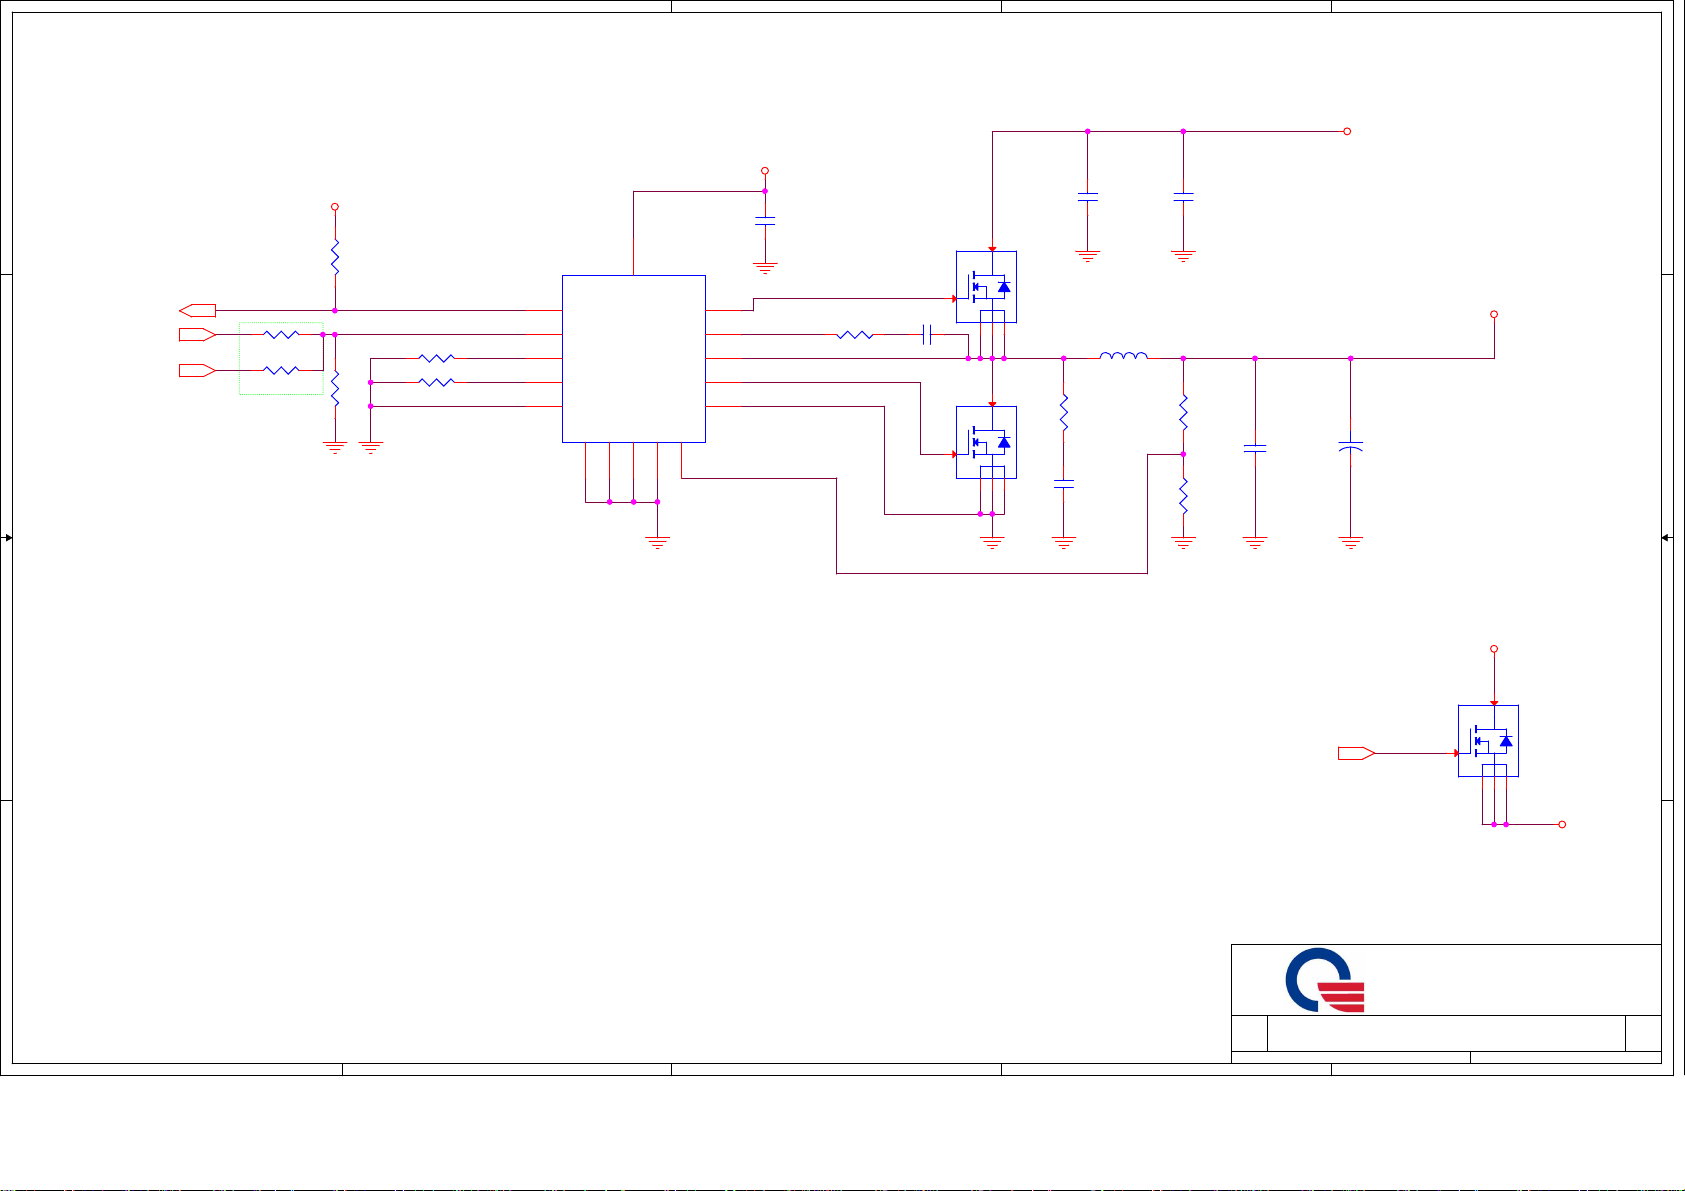Select the lower horizontal resistor left of the IC

(437, 382)
